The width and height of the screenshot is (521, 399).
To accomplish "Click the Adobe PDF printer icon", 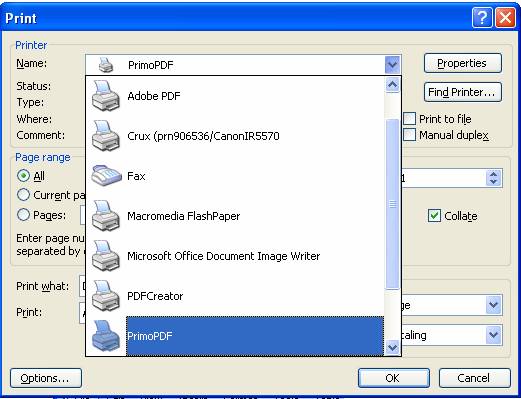I will tap(106, 96).
